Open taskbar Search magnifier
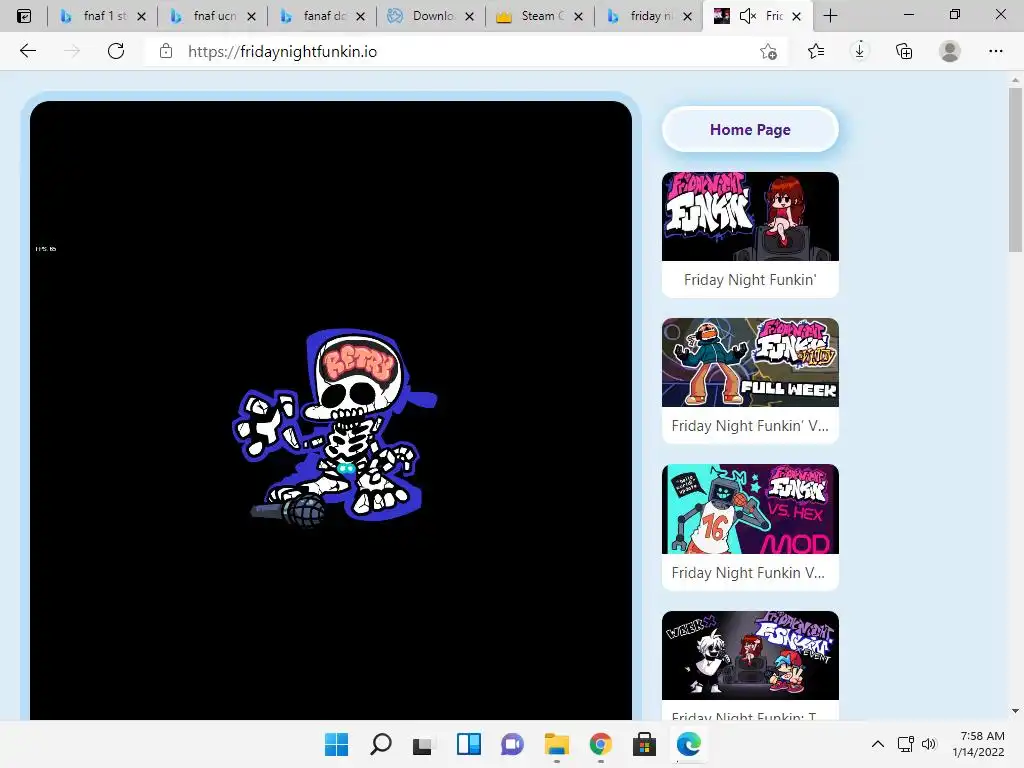 point(381,744)
